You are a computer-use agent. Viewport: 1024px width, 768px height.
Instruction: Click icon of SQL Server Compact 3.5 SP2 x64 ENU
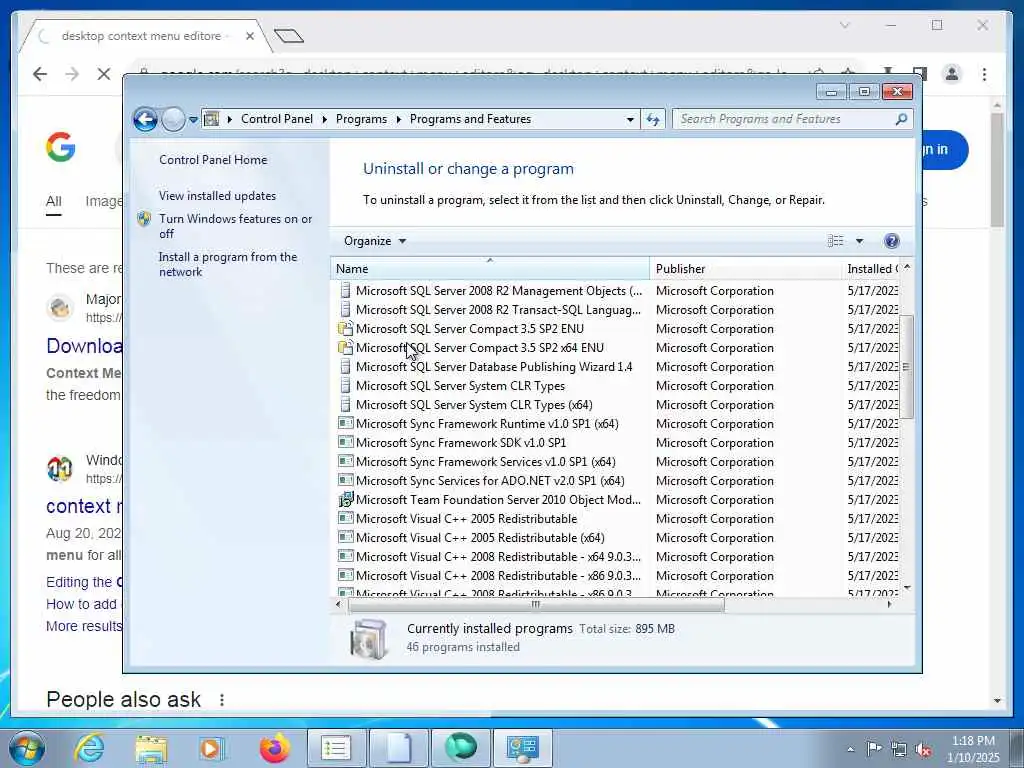coord(345,347)
